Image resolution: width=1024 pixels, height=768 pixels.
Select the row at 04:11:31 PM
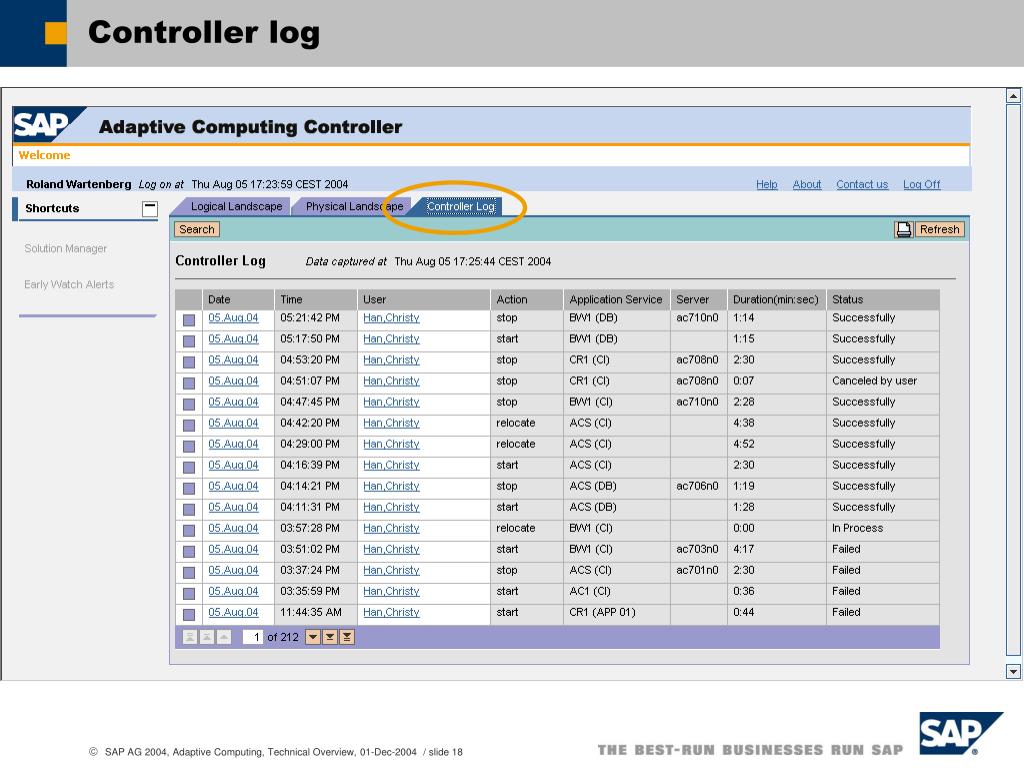189,509
